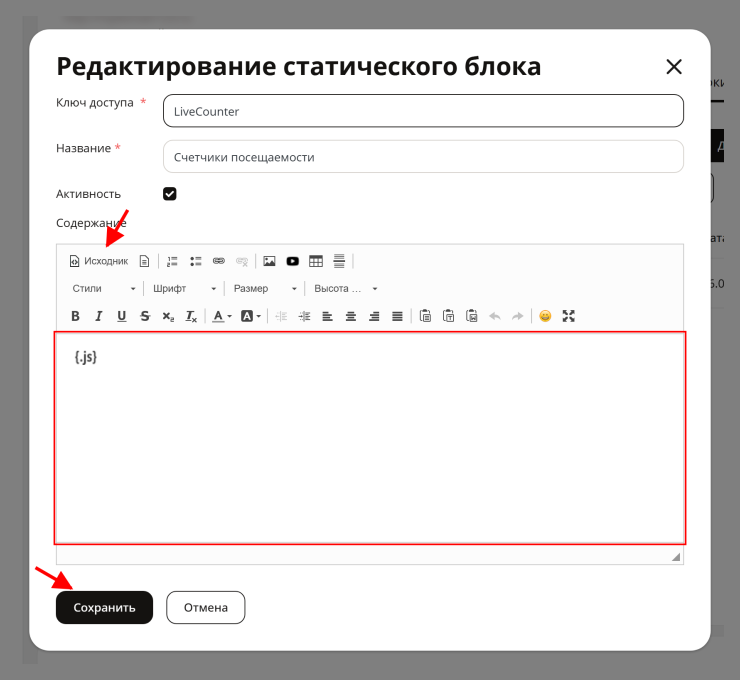Justify the text alignment
740x680 pixels.
[397, 316]
